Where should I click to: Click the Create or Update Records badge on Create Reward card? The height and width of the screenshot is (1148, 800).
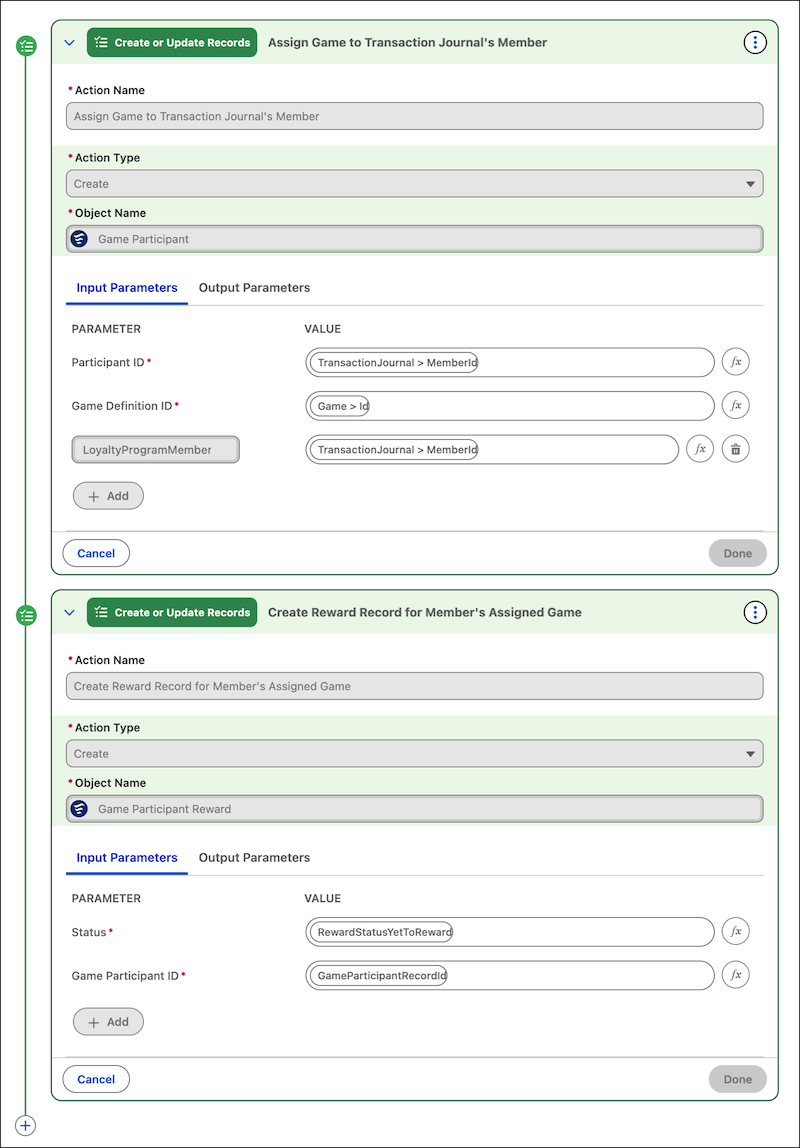172,612
